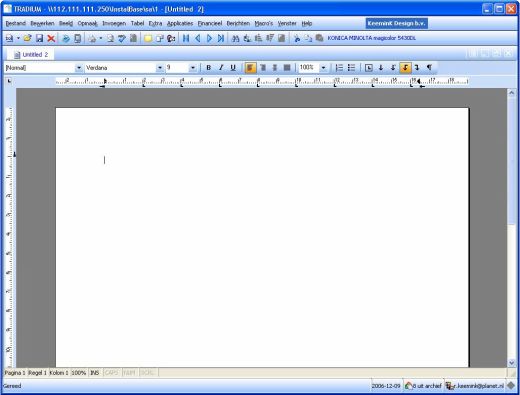Click the binoculars find icon

tap(235, 38)
